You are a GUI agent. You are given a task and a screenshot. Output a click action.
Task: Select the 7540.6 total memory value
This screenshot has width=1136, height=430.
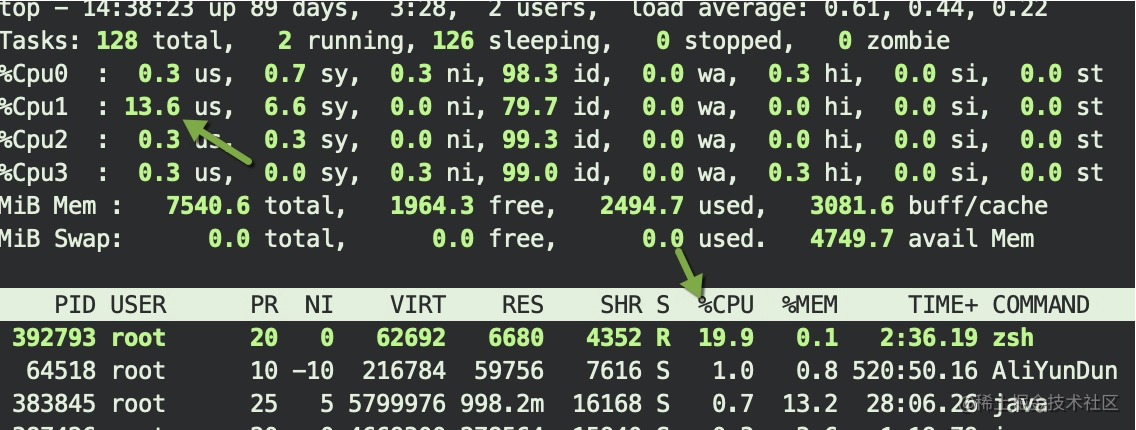pos(208,206)
